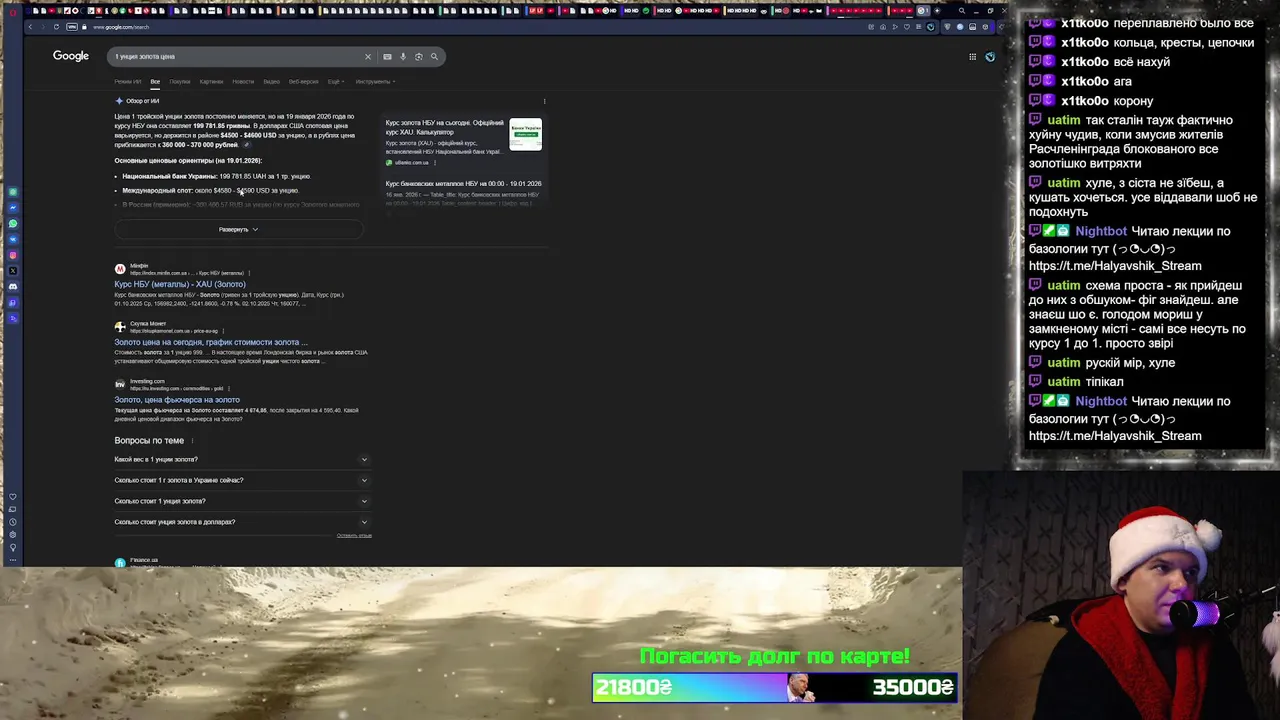The height and width of the screenshot is (720, 1280).
Task: Click the Google logo
Action: click(71, 56)
